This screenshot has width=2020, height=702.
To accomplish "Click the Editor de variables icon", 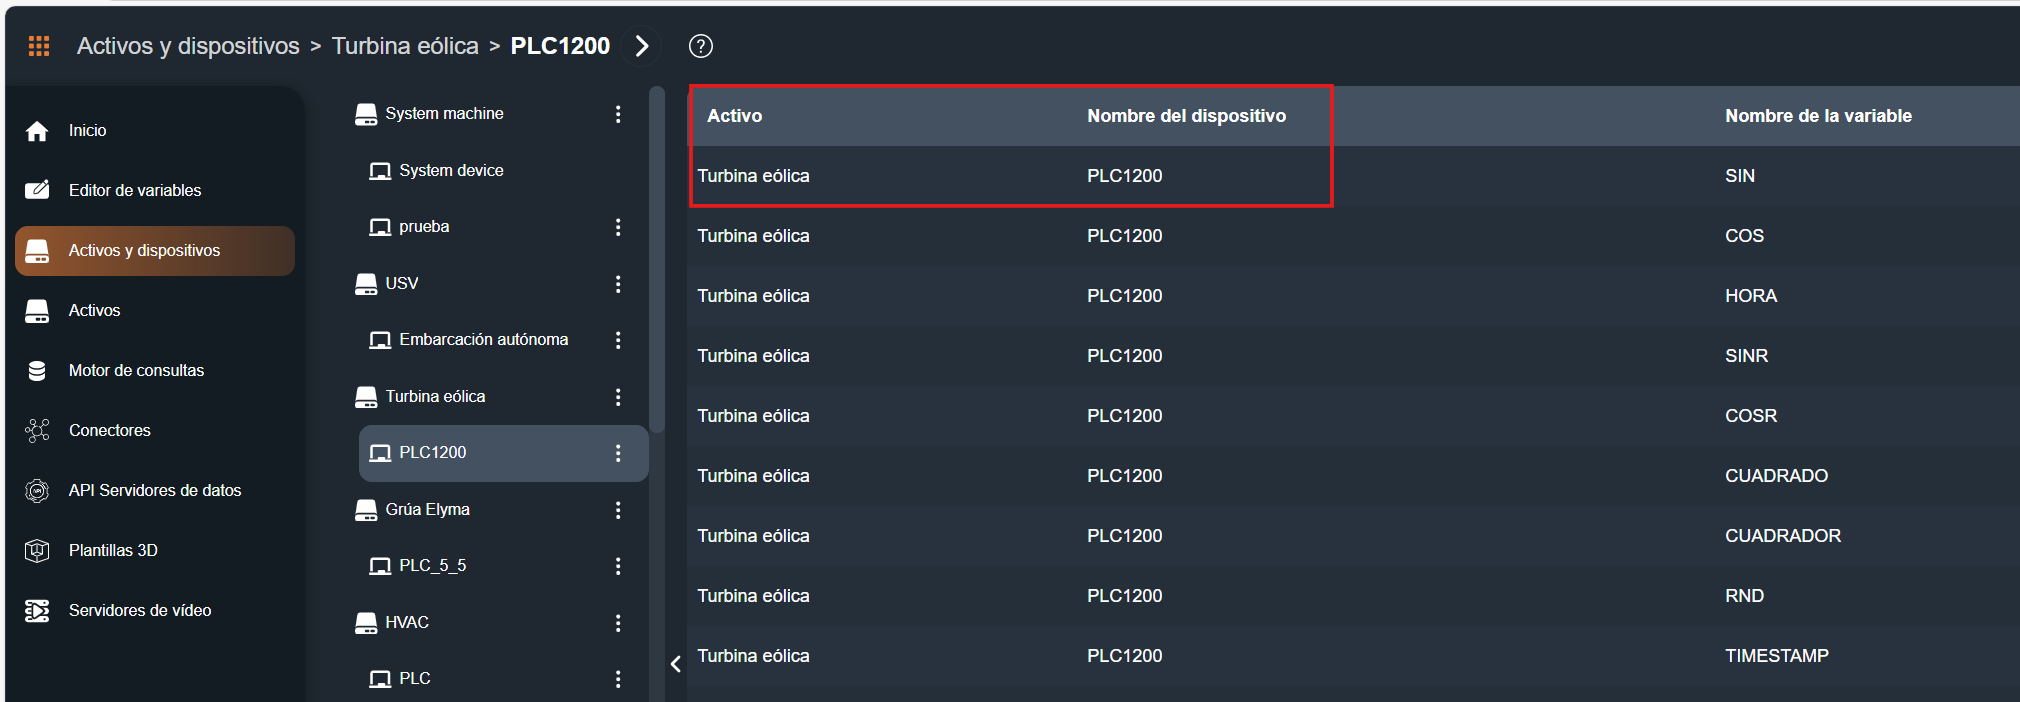I will [37, 190].
